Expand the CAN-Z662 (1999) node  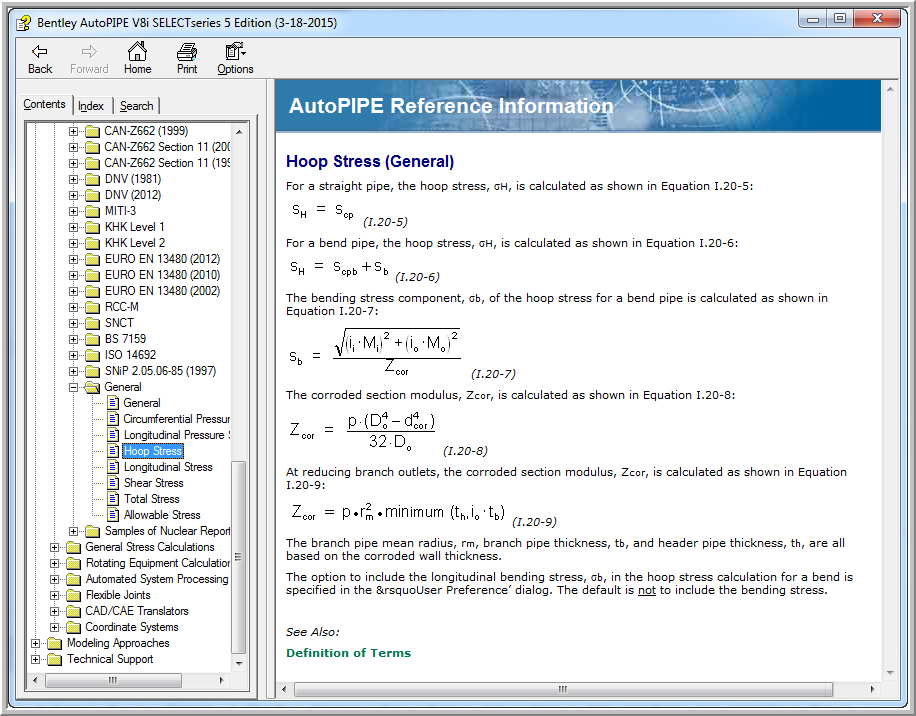[x=73, y=131]
